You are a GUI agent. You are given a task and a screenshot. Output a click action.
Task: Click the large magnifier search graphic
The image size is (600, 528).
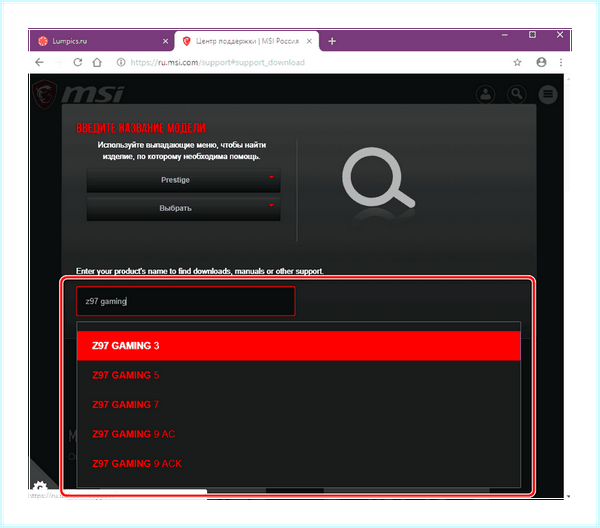tap(378, 178)
